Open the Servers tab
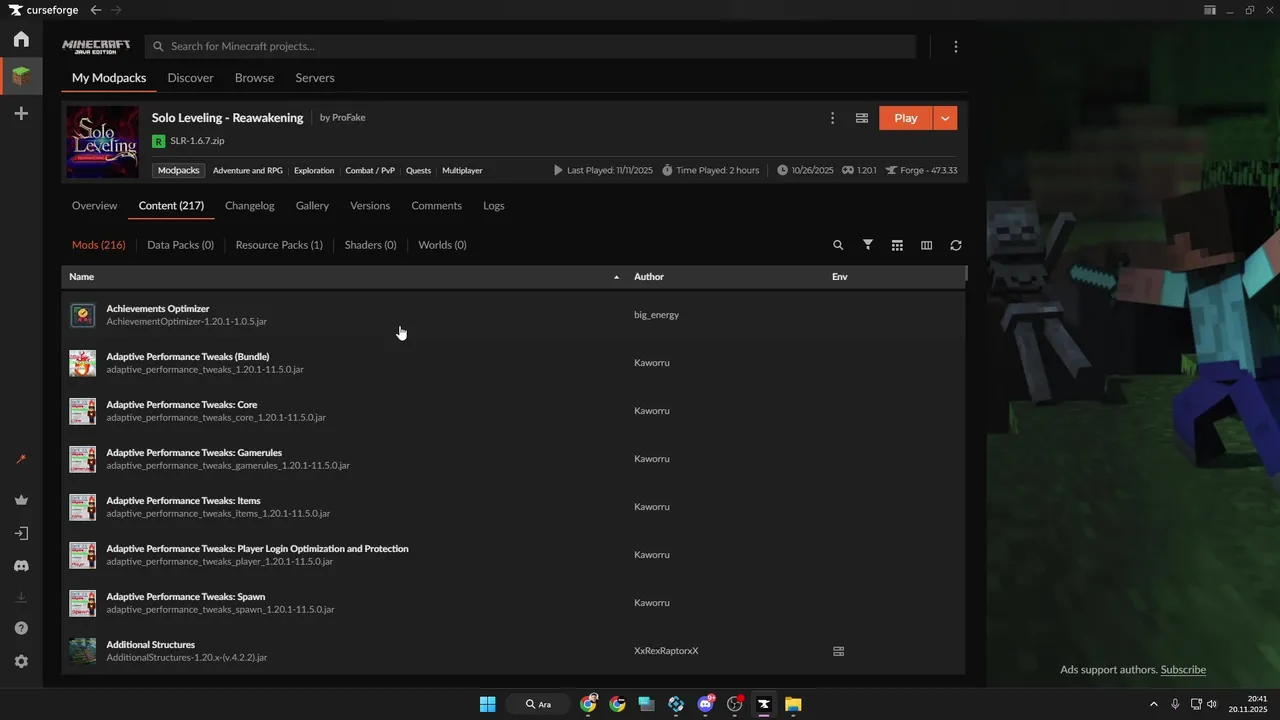1280x720 pixels. pos(315,78)
